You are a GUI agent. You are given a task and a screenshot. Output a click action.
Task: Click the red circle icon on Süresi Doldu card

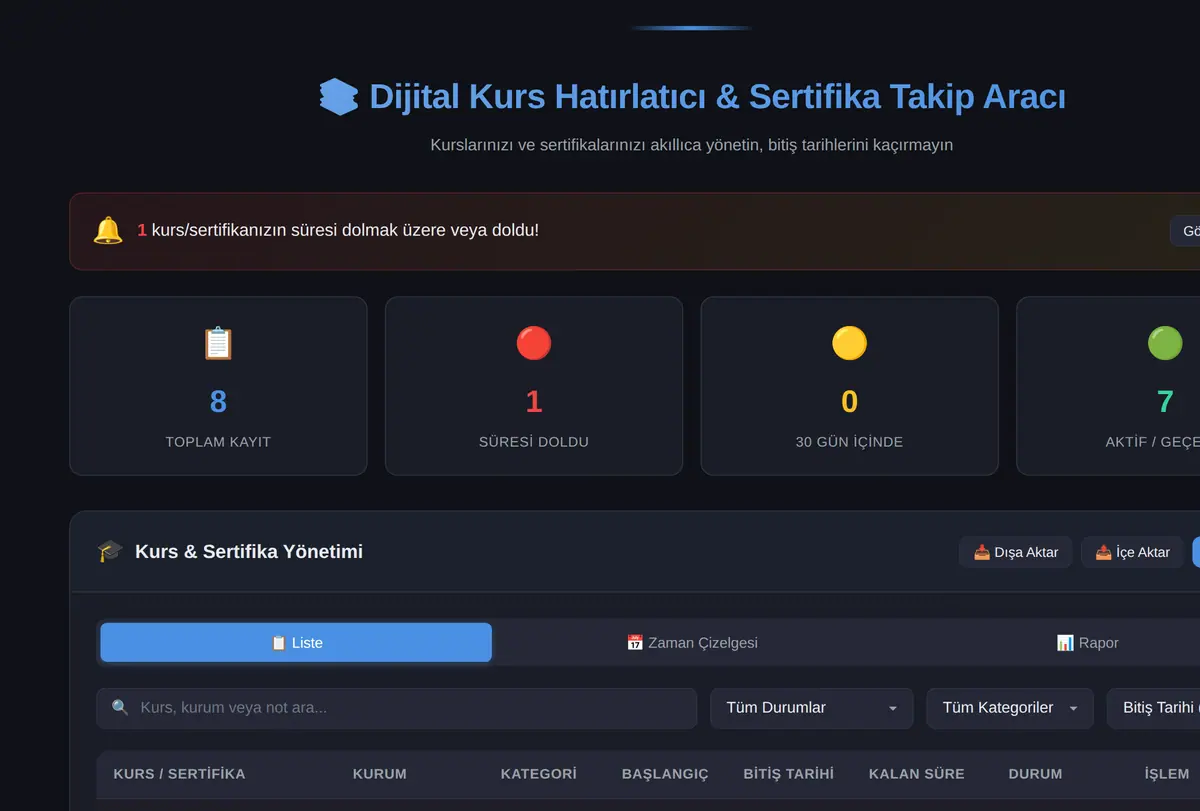(x=534, y=343)
